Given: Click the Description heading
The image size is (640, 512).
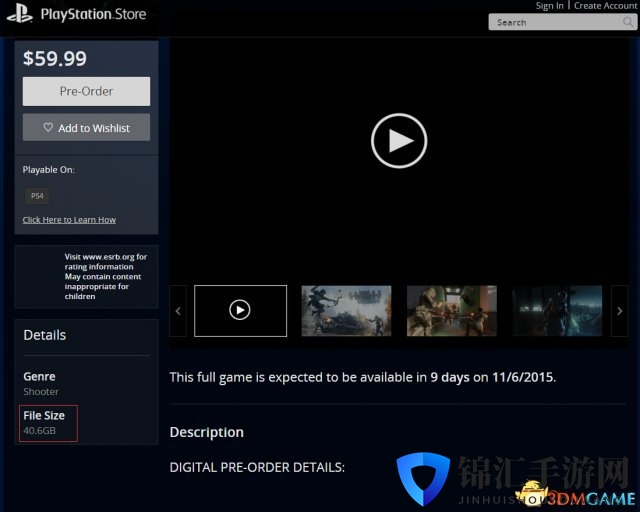Looking at the screenshot, I should [207, 432].
